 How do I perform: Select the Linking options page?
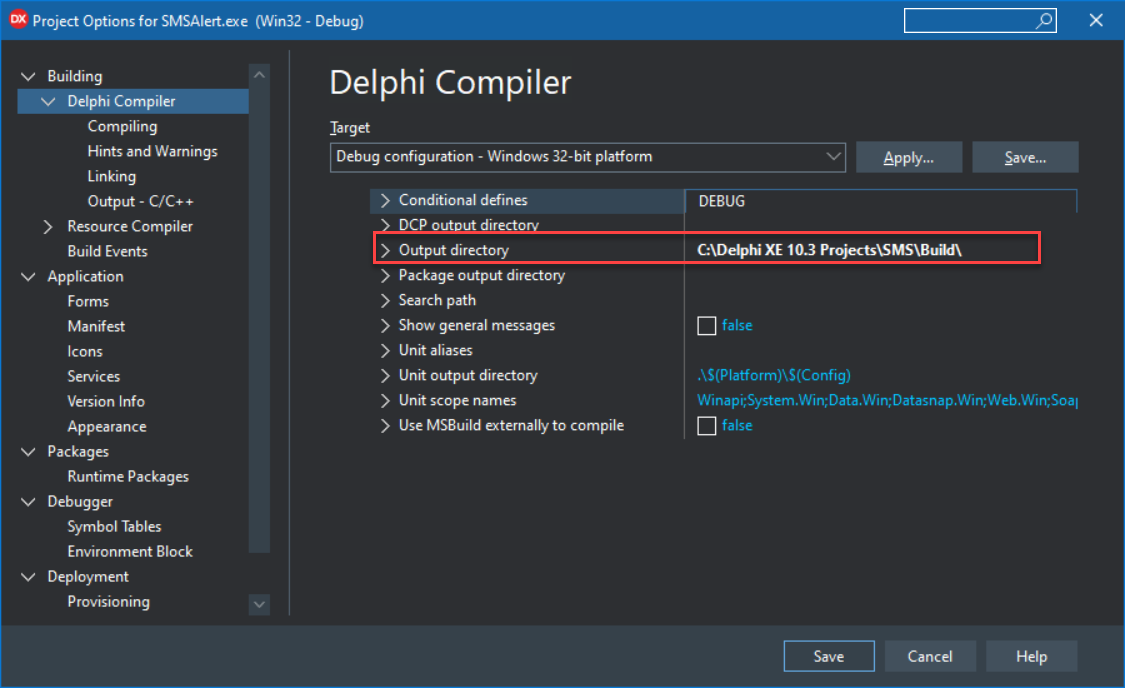point(111,176)
